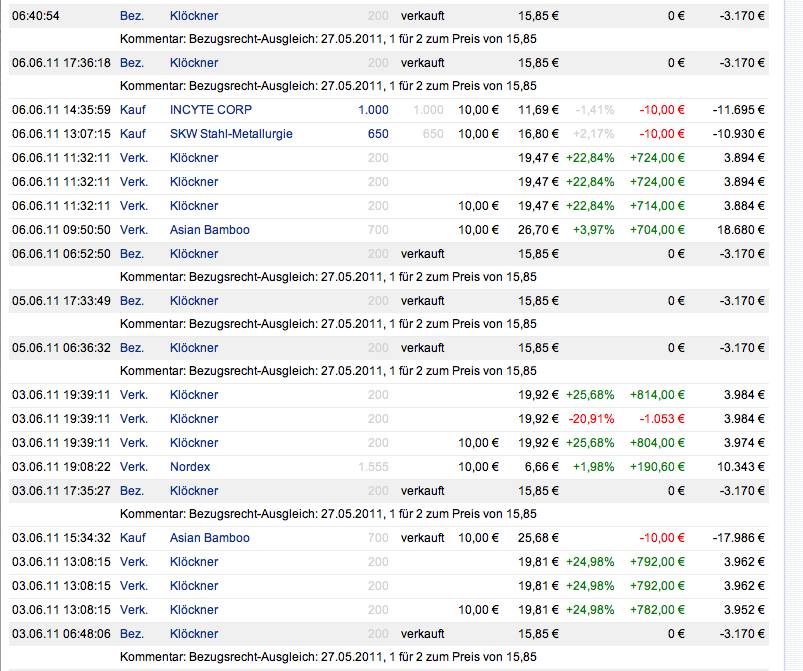Select Klöckner in the topmost 06:40:54 row
The width and height of the screenshot is (803, 671).
click(194, 16)
